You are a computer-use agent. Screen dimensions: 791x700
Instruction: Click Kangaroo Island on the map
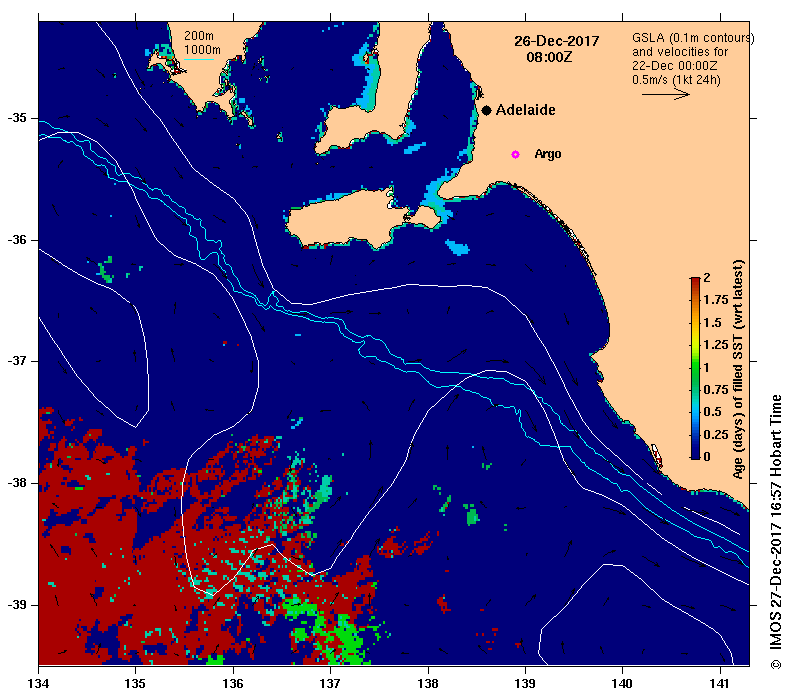point(348,219)
